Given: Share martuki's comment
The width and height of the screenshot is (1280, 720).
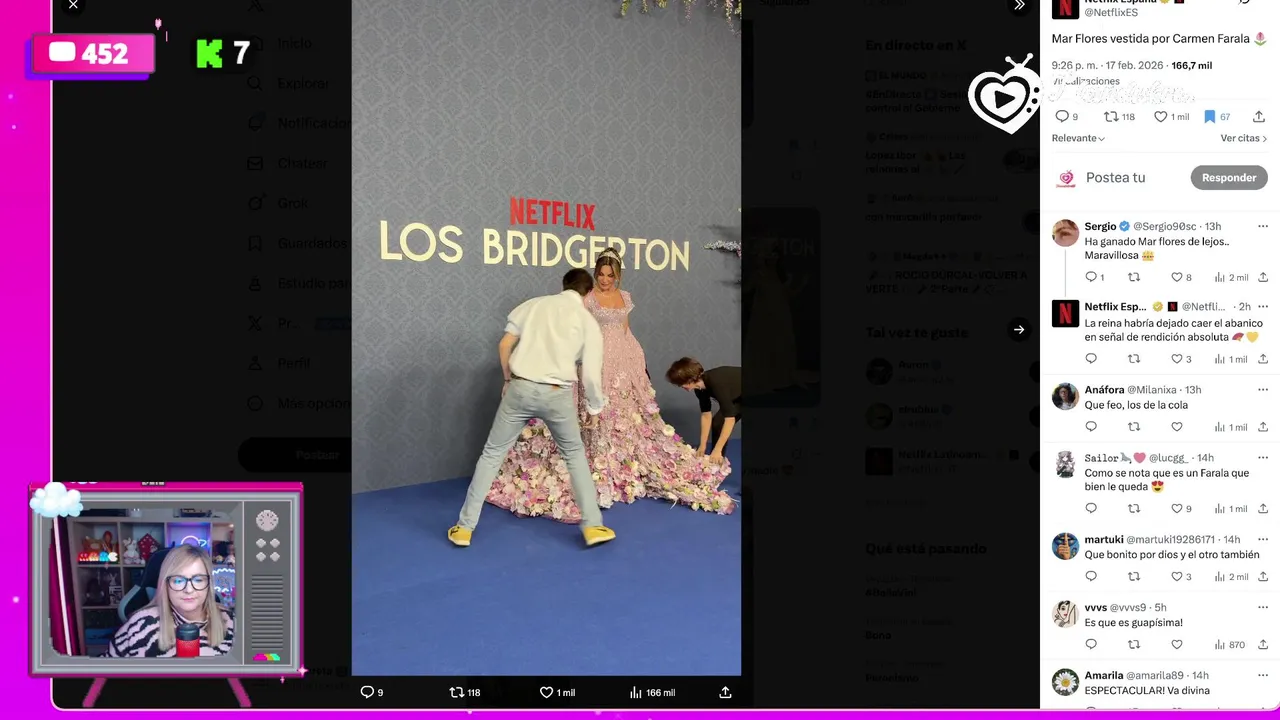Looking at the screenshot, I should click(1263, 577).
